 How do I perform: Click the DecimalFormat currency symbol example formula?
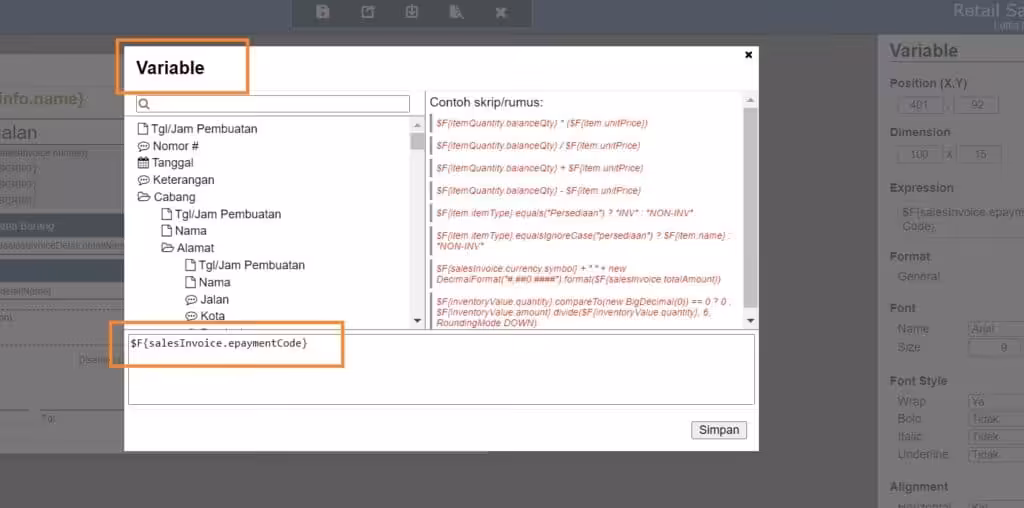579,274
